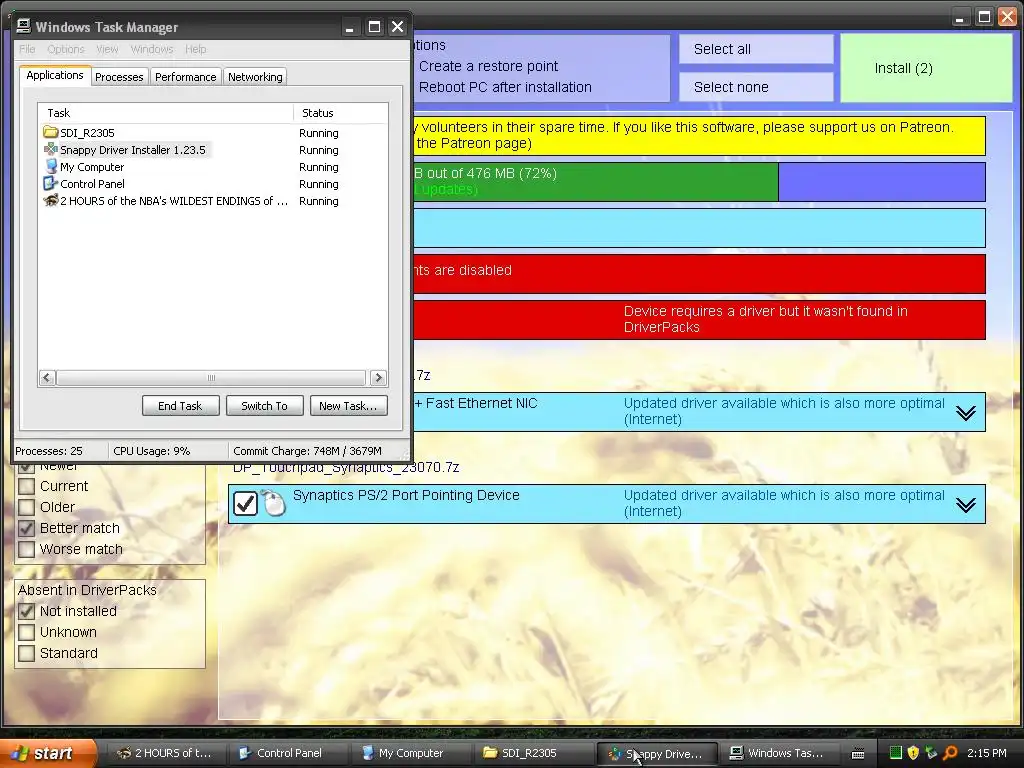This screenshot has height=768, width=1024.
Task: Enable the Unknown checkbox
Action: 27,632
